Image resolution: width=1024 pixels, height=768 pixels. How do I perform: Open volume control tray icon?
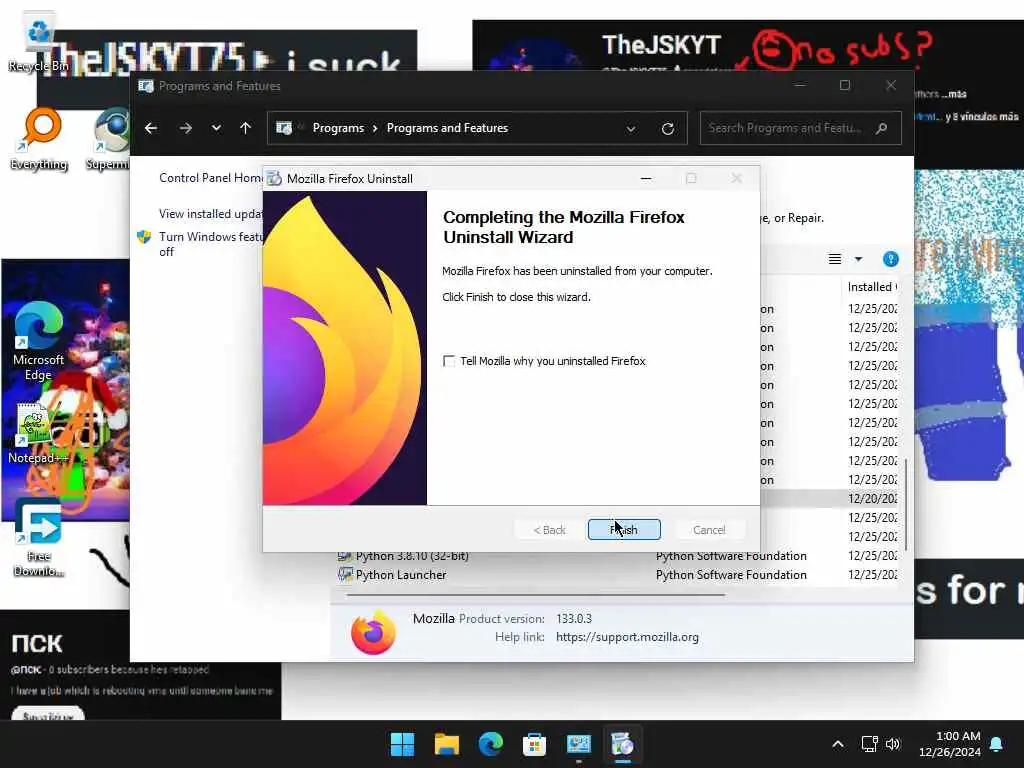tap(893, 744)
